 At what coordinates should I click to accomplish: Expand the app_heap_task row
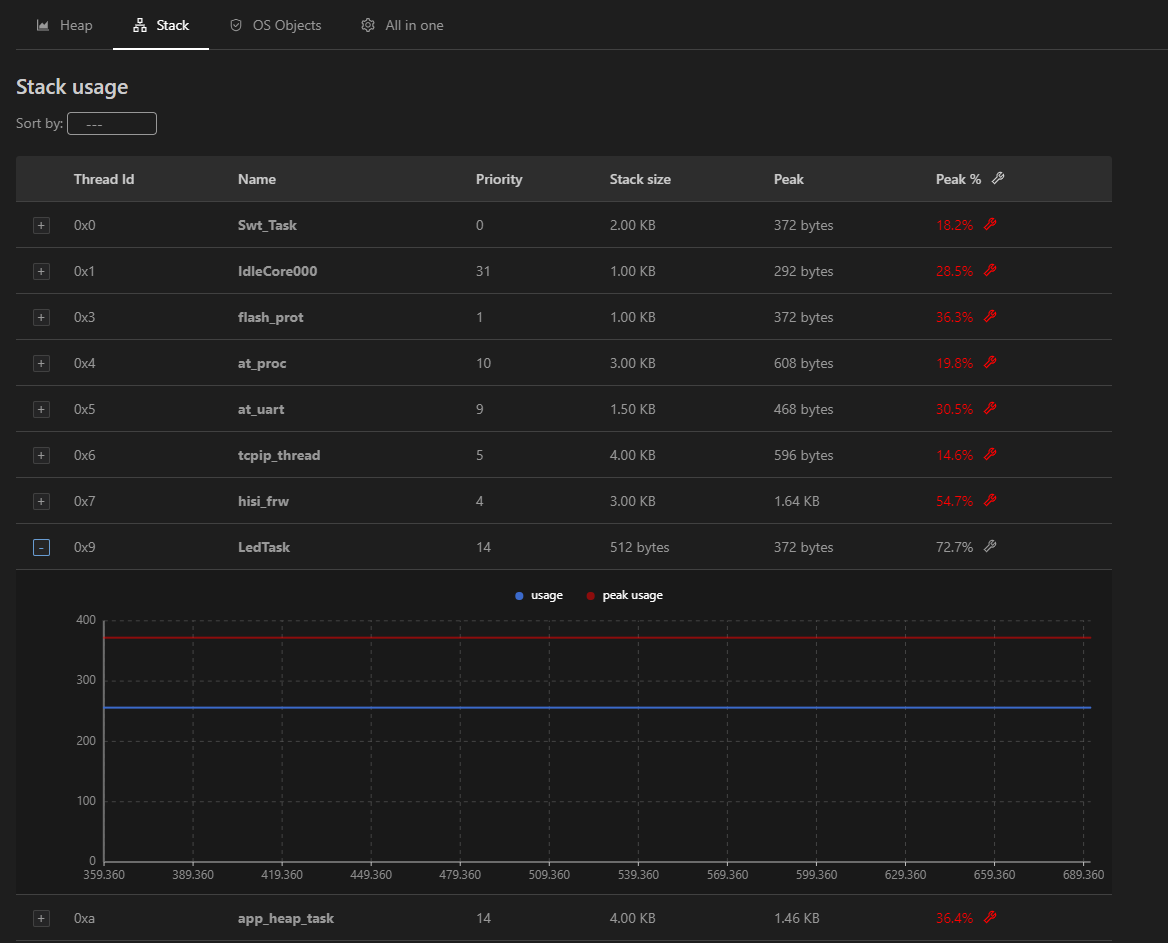tap(42, 918)
